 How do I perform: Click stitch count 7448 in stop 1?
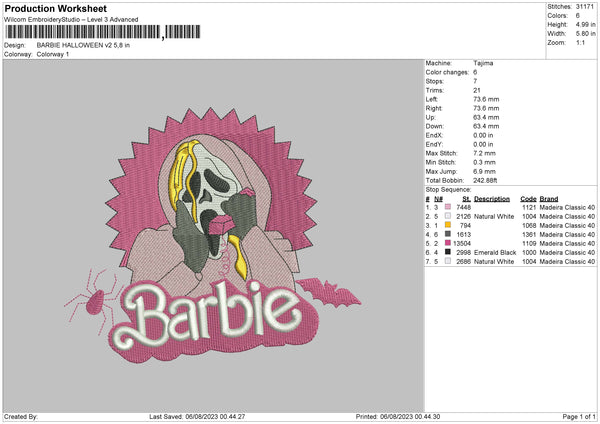(x=463, y=207)
